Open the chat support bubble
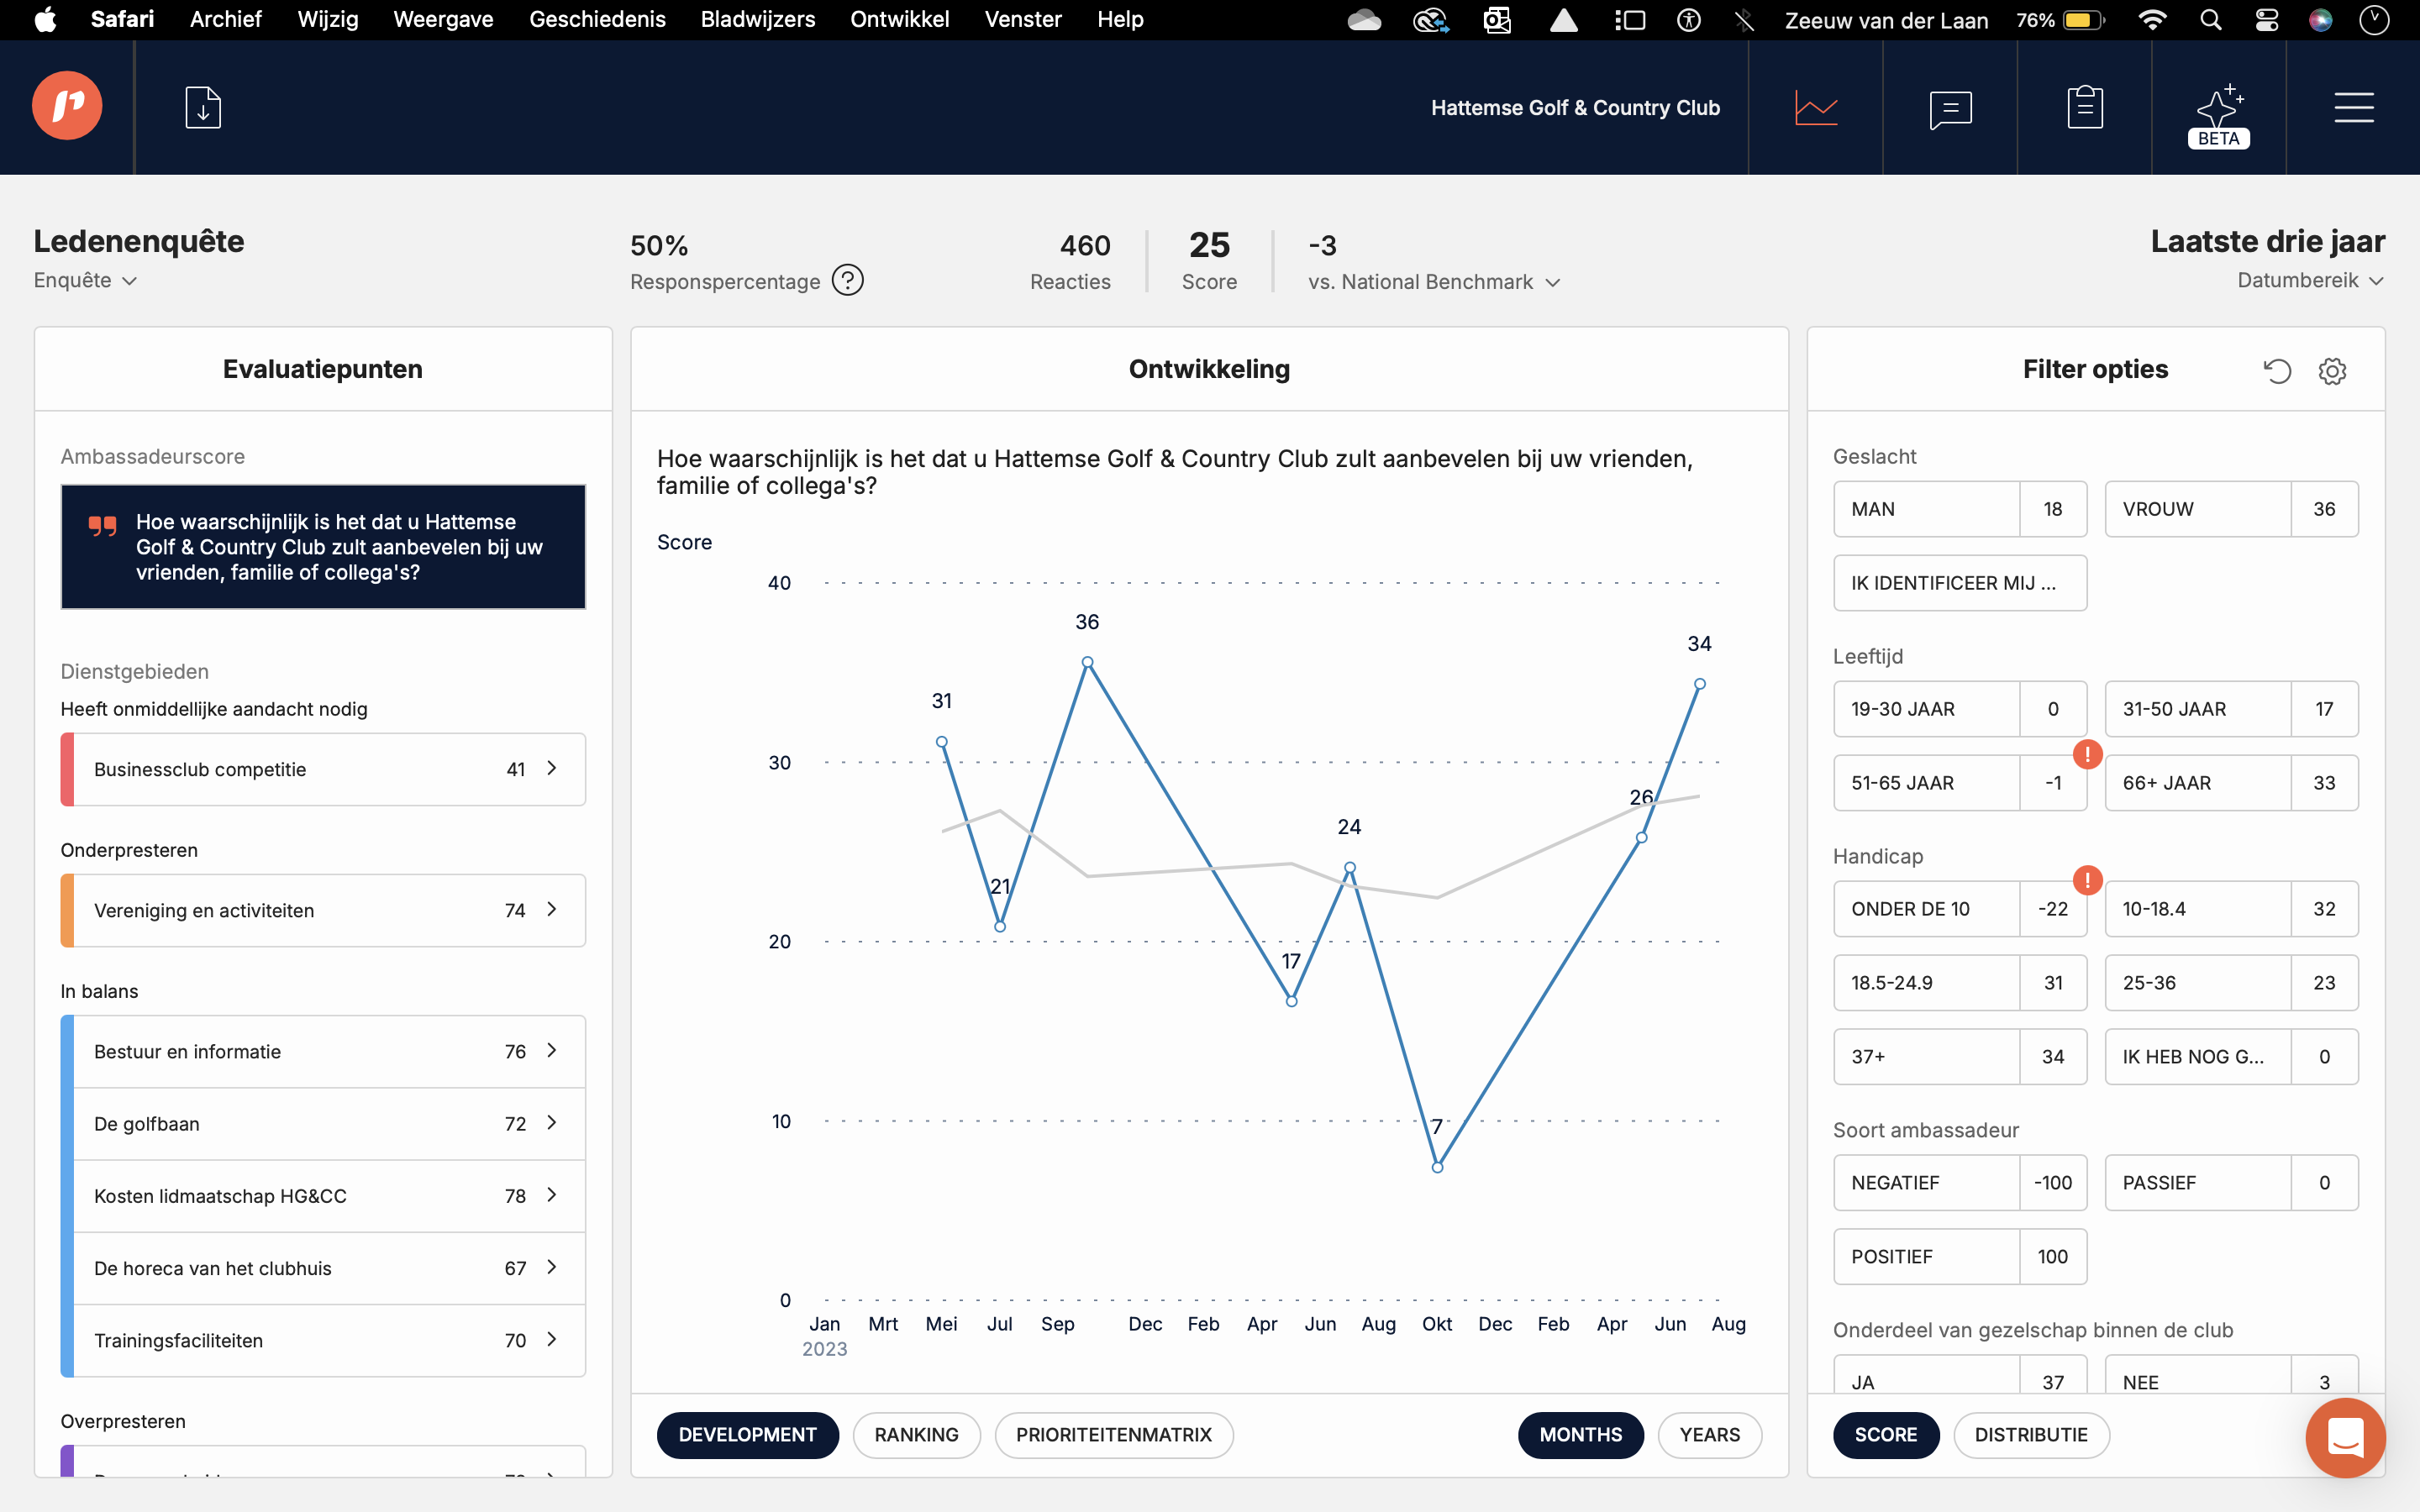This screenshot has height=1512, width=2420. 2345,1438
